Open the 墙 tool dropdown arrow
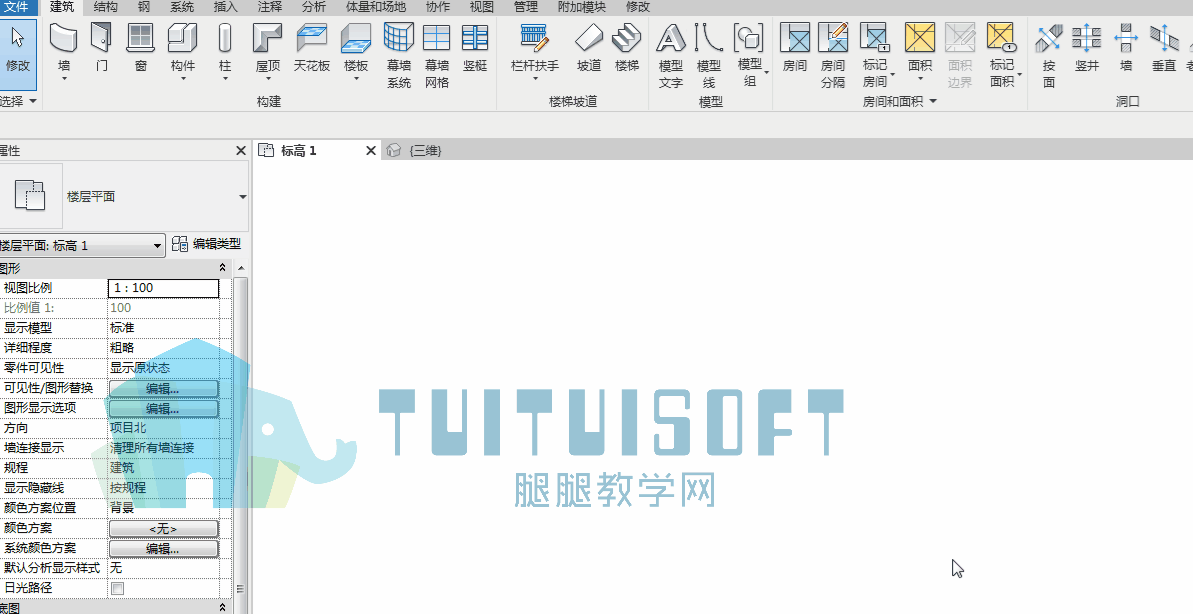 click(x=64, y=78)
